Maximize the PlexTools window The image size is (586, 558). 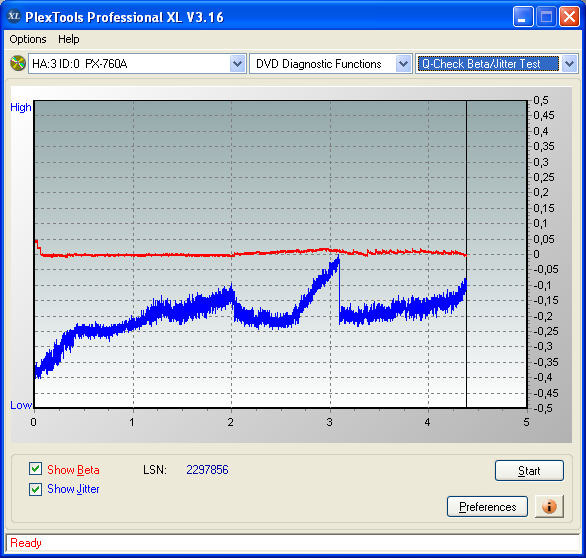tap(546, 17)
